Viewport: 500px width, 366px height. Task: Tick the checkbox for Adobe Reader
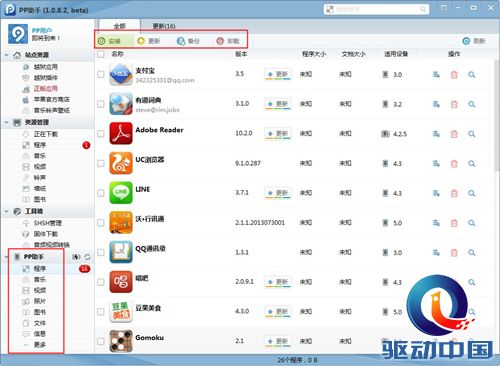101,134
